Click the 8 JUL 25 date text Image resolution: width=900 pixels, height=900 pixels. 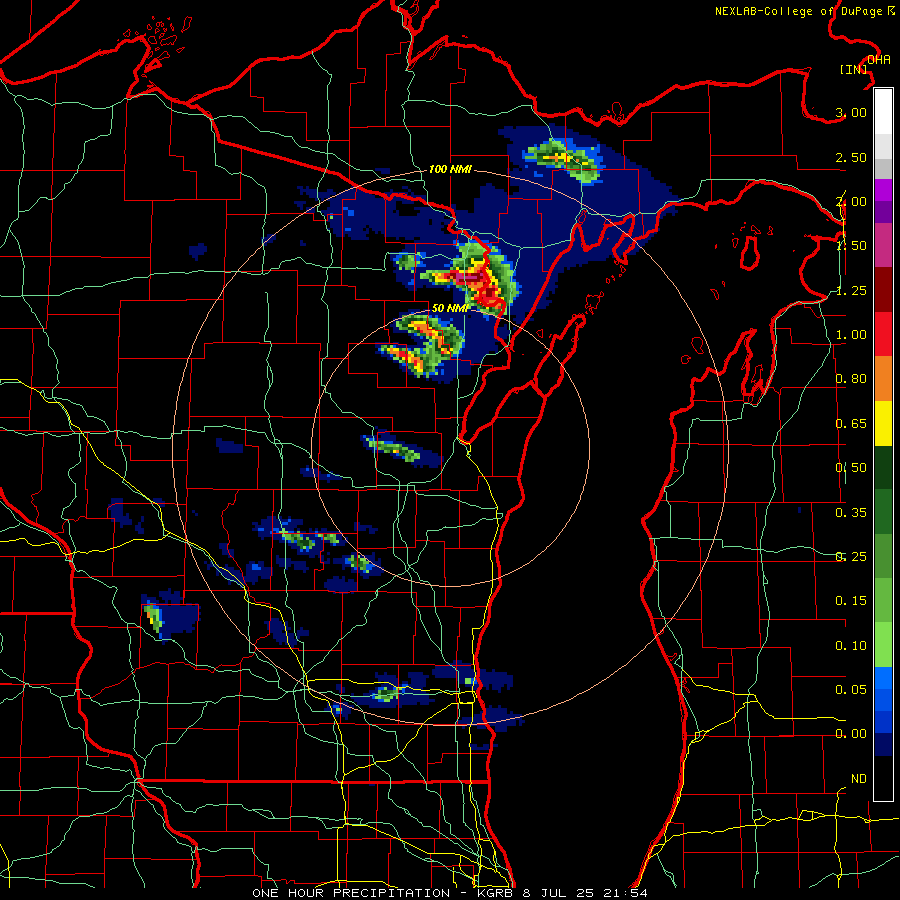(558, 893)
